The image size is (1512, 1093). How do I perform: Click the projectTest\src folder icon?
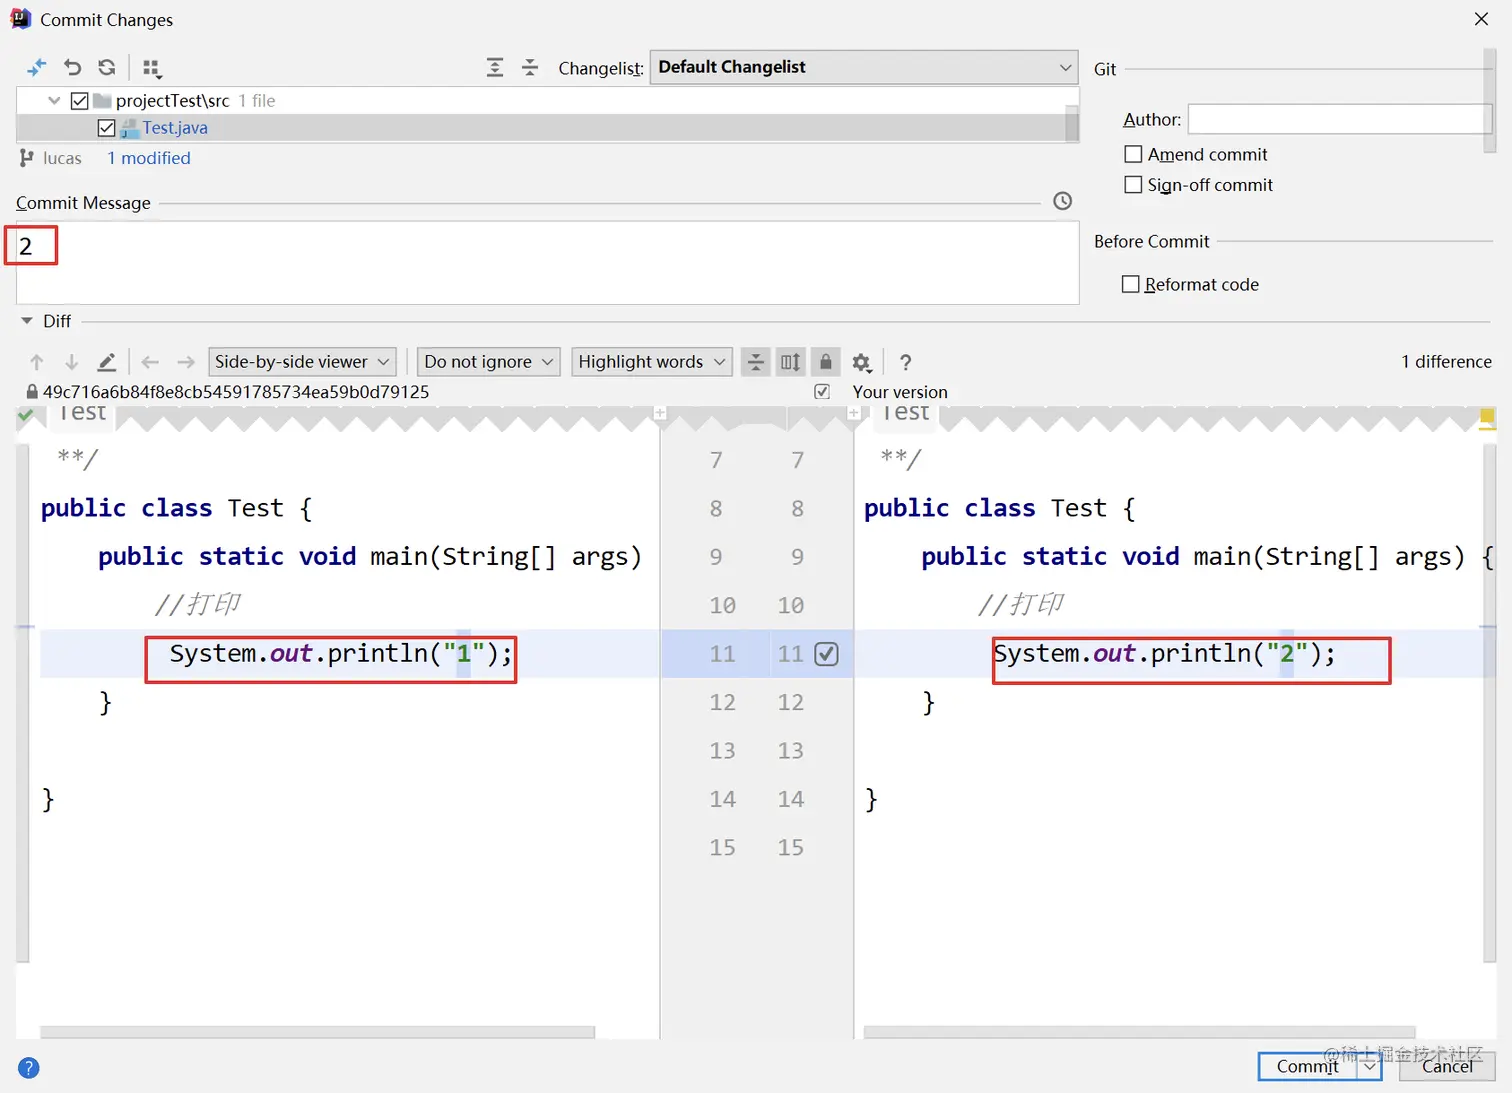coord(102,101)
